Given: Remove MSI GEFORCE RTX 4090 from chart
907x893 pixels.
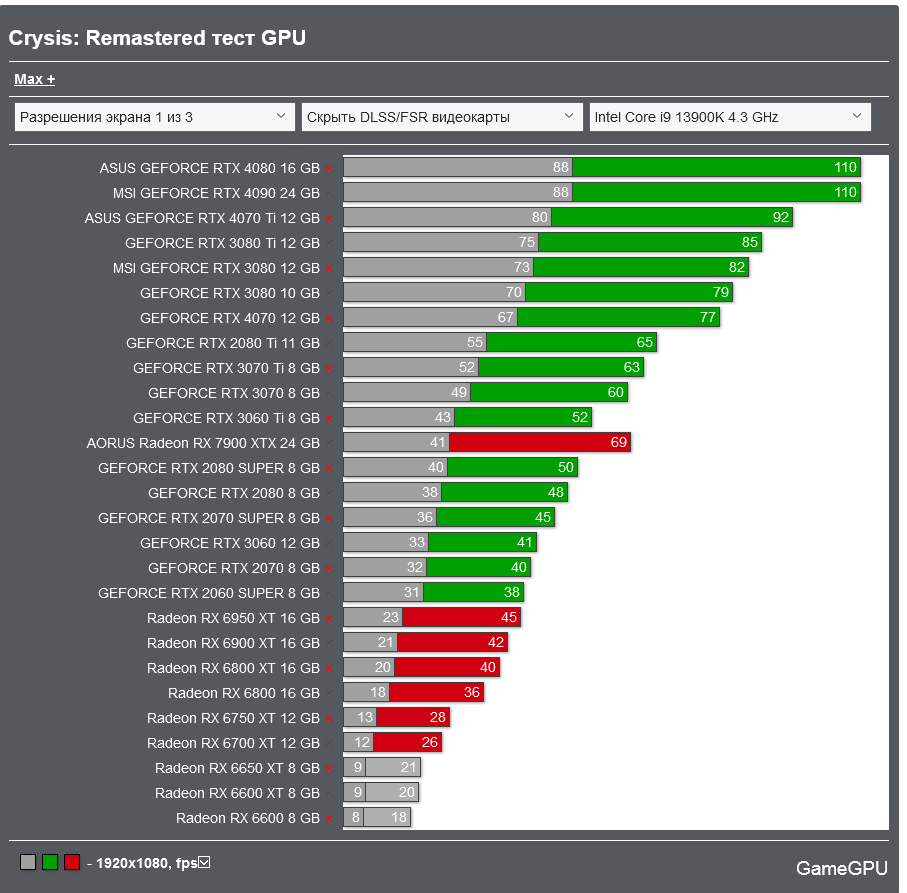Looking at the screenshot, I should click(328, 192).
